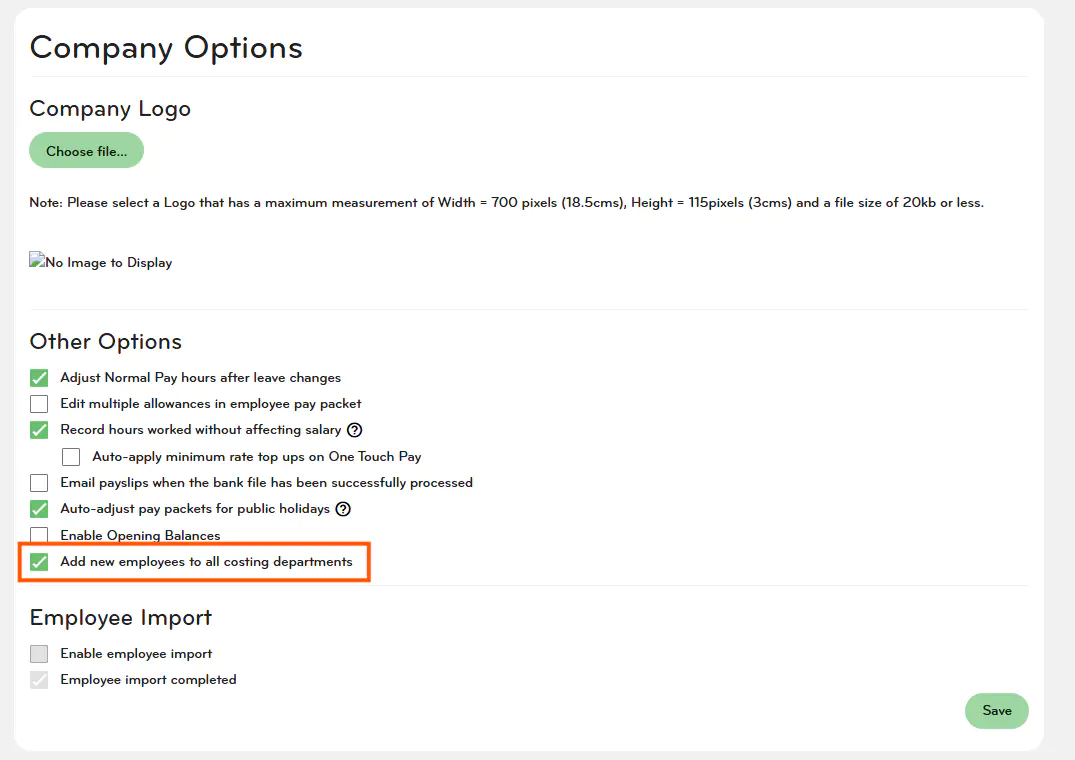Image resolution: width=1075 pixels, height=760 pixels.
Task: Uncheck Adjust Normal Pay hours after leave changes
Action: [x=39, y=378]
